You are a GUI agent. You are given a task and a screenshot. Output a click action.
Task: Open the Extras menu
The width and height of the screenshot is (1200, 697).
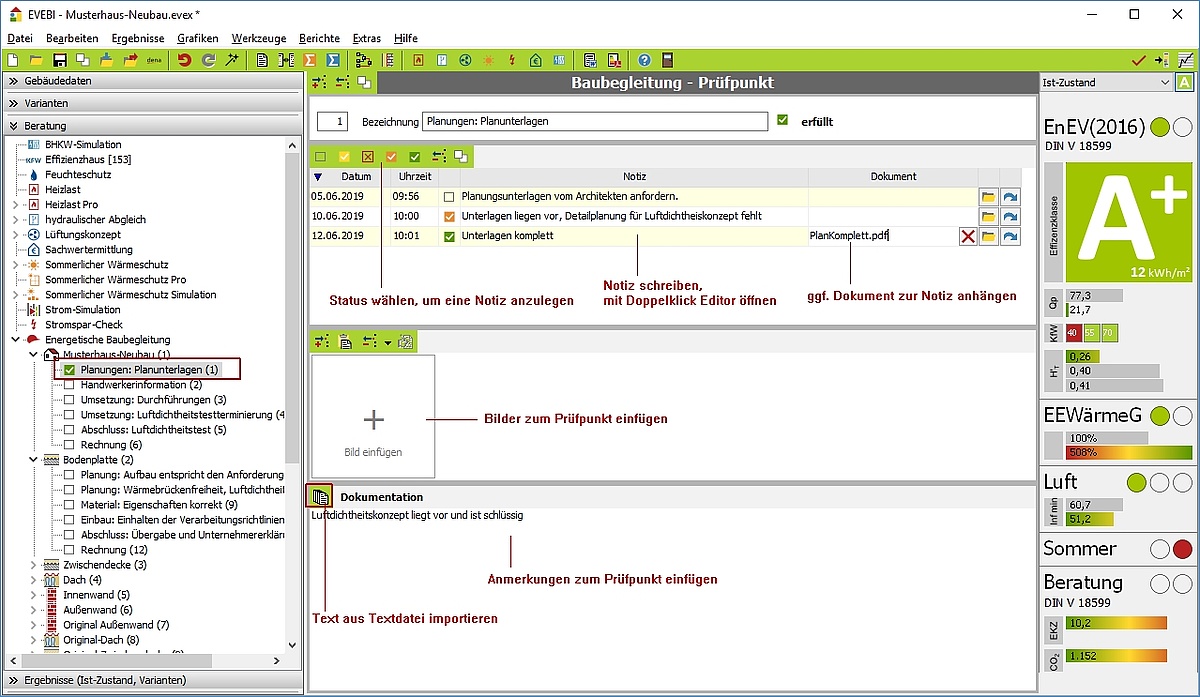pyautogui.click(x=367, y=37)
